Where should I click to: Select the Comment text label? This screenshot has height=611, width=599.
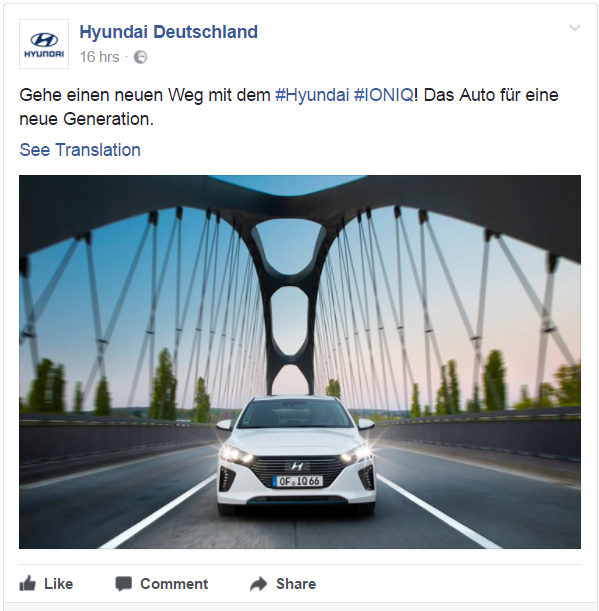pyautogui.click(x=174, y=584)
